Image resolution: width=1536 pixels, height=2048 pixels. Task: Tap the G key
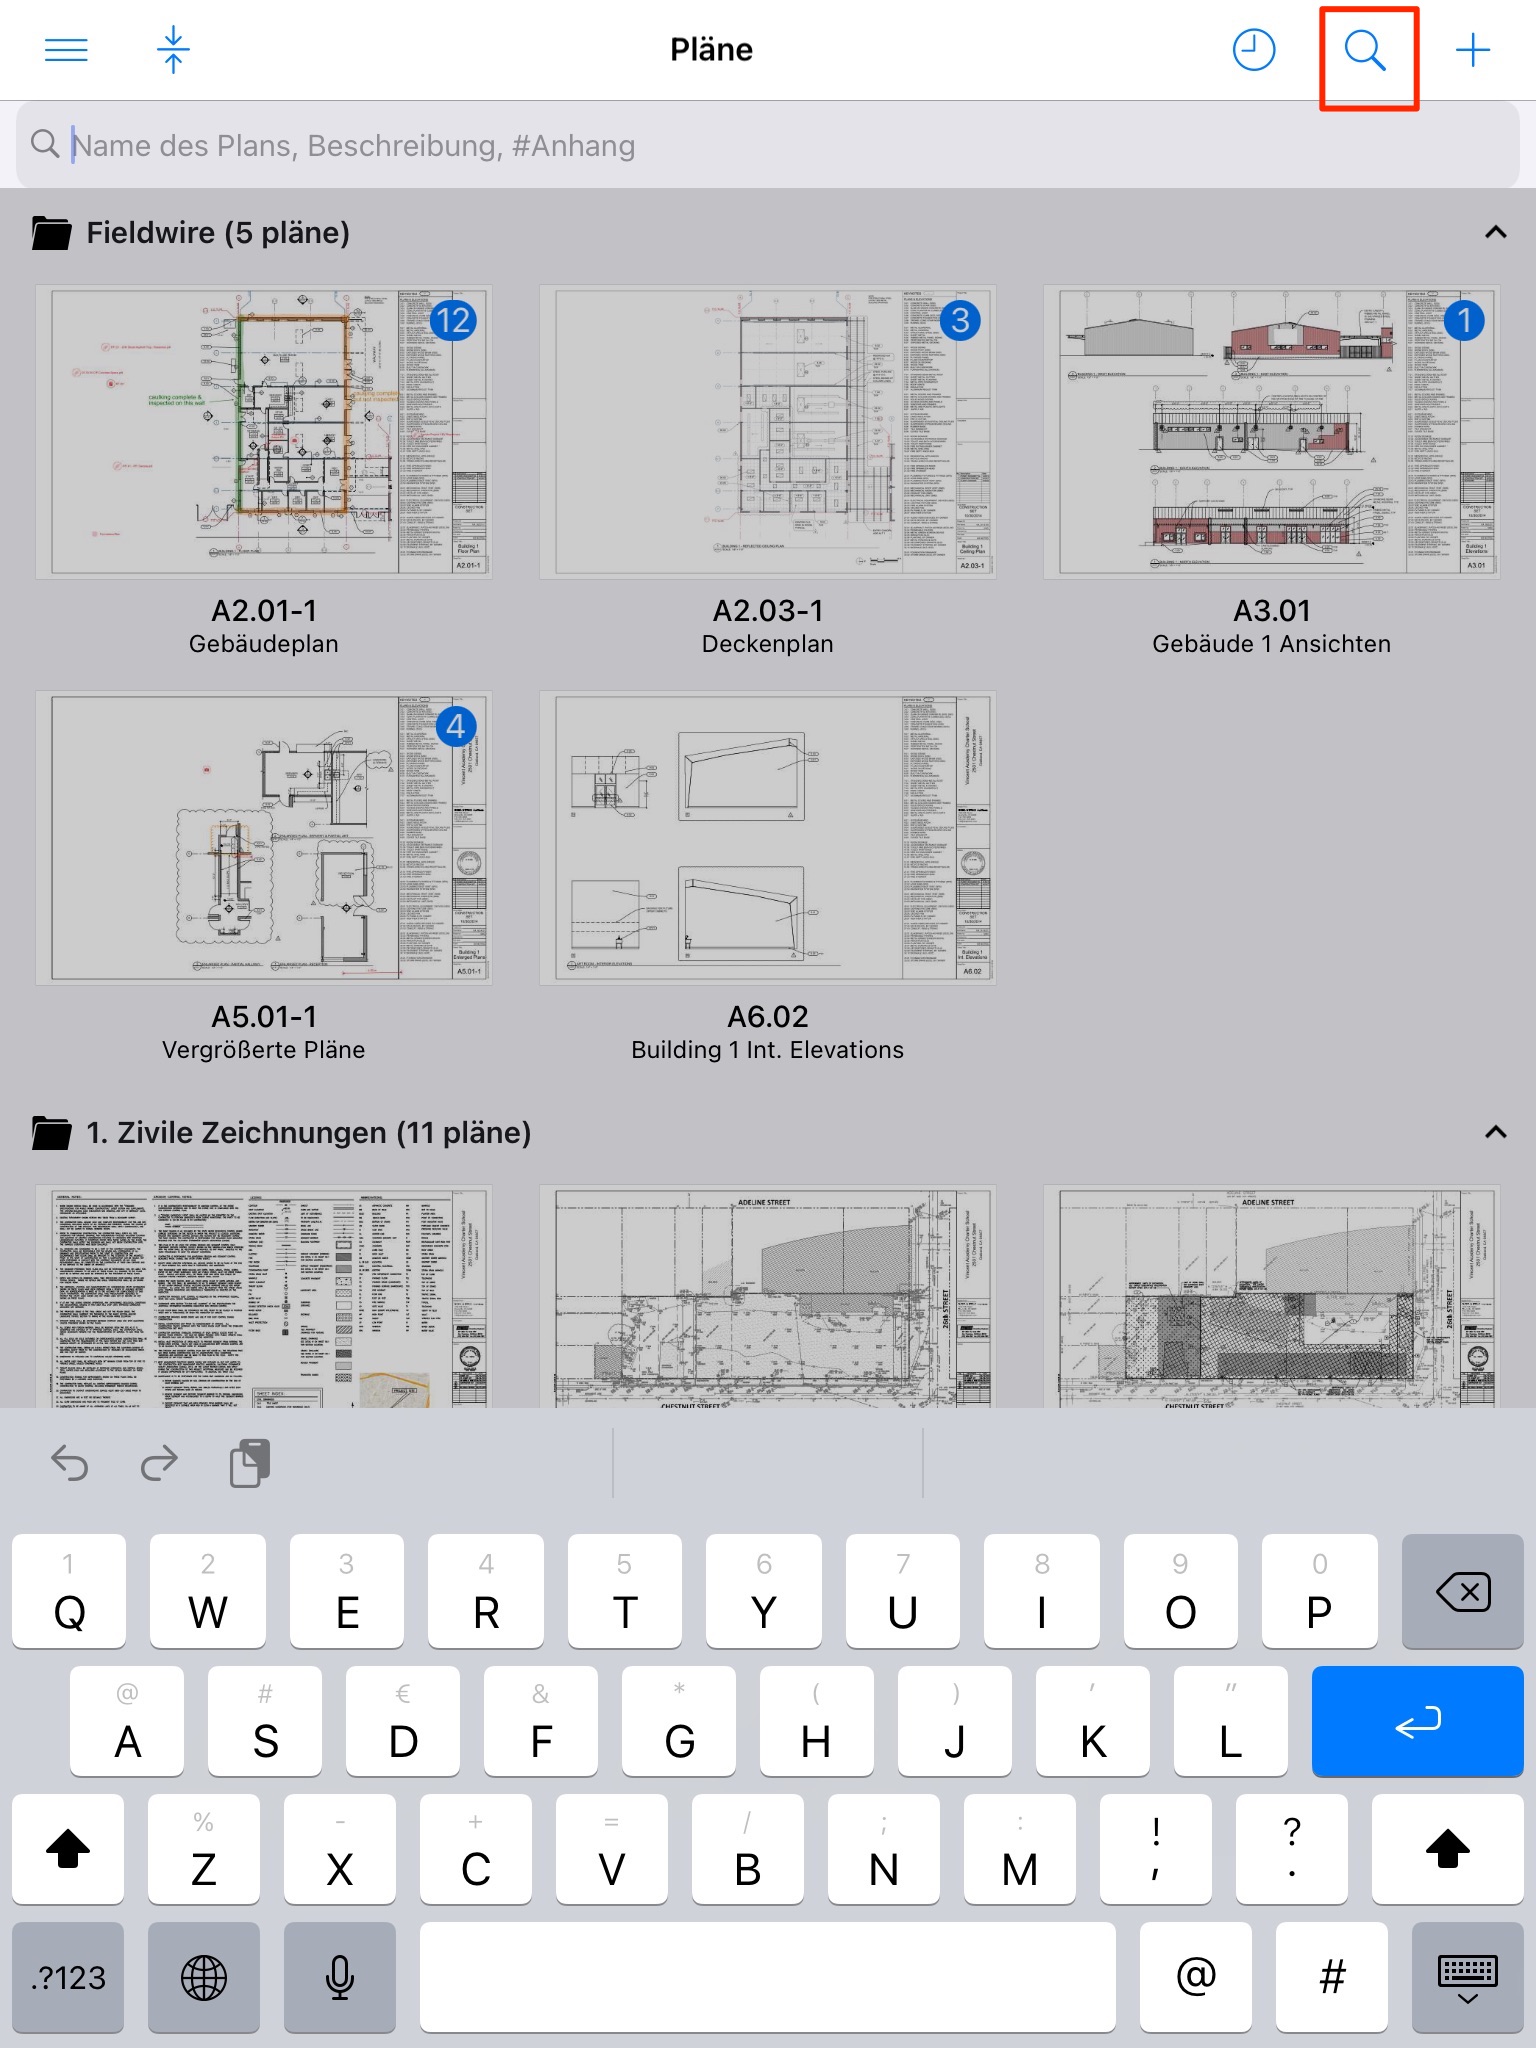pyautogui.click(x=679, y=1721)
